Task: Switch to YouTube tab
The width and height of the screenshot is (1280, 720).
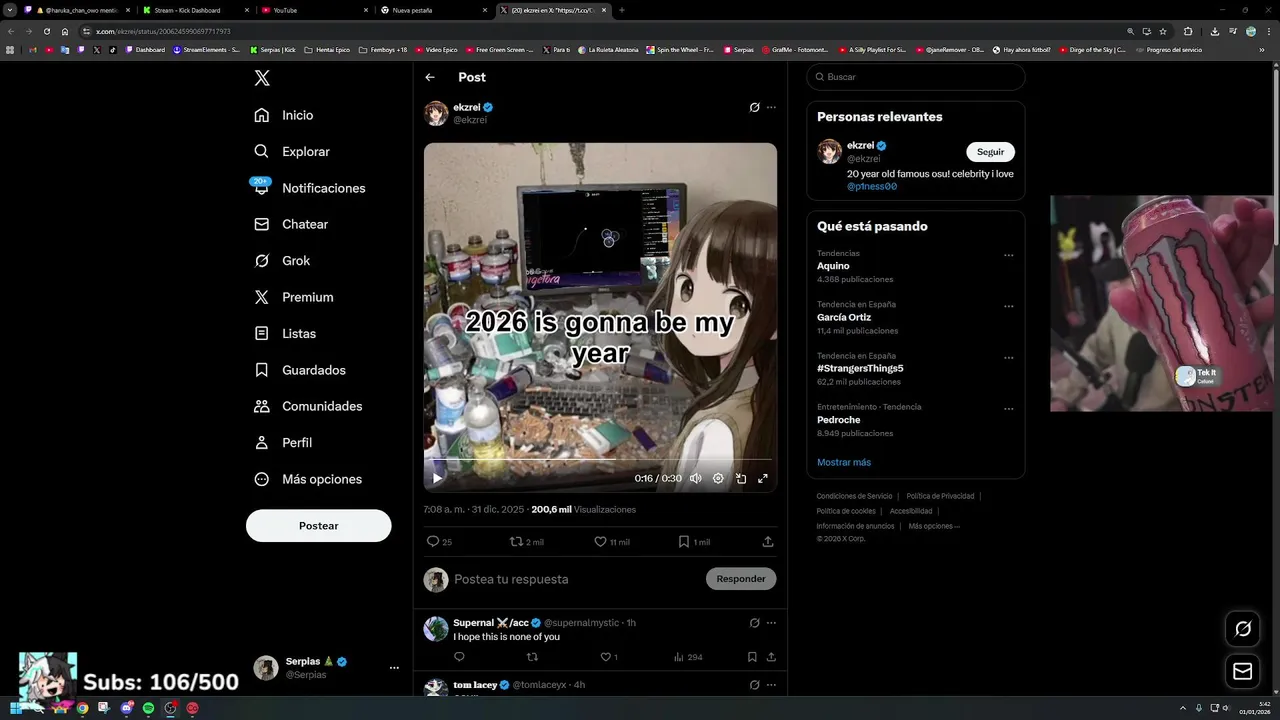Action: point(313,10)
